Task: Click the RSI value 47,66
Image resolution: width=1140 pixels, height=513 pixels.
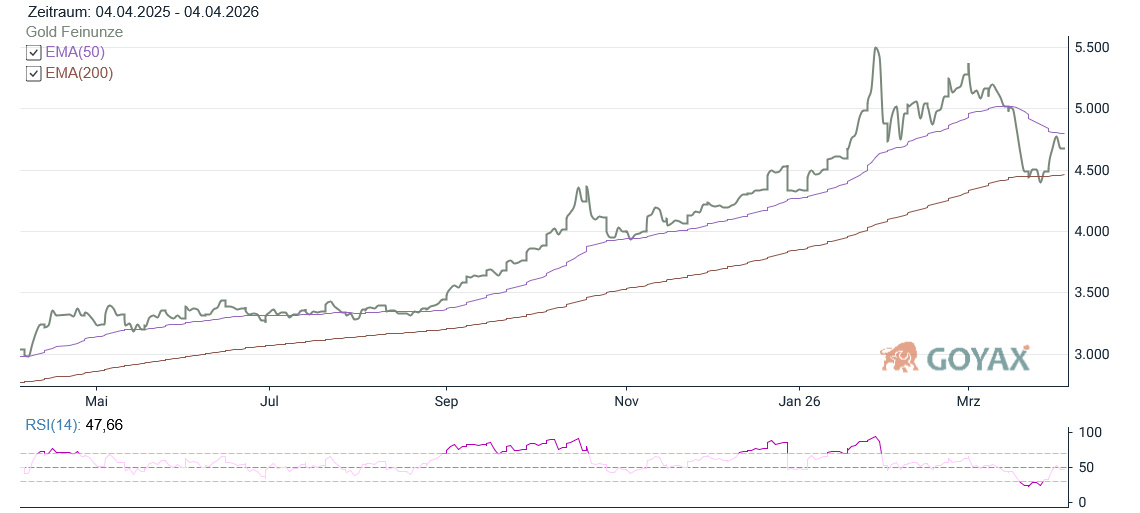Action: click(x=103, y=425)
